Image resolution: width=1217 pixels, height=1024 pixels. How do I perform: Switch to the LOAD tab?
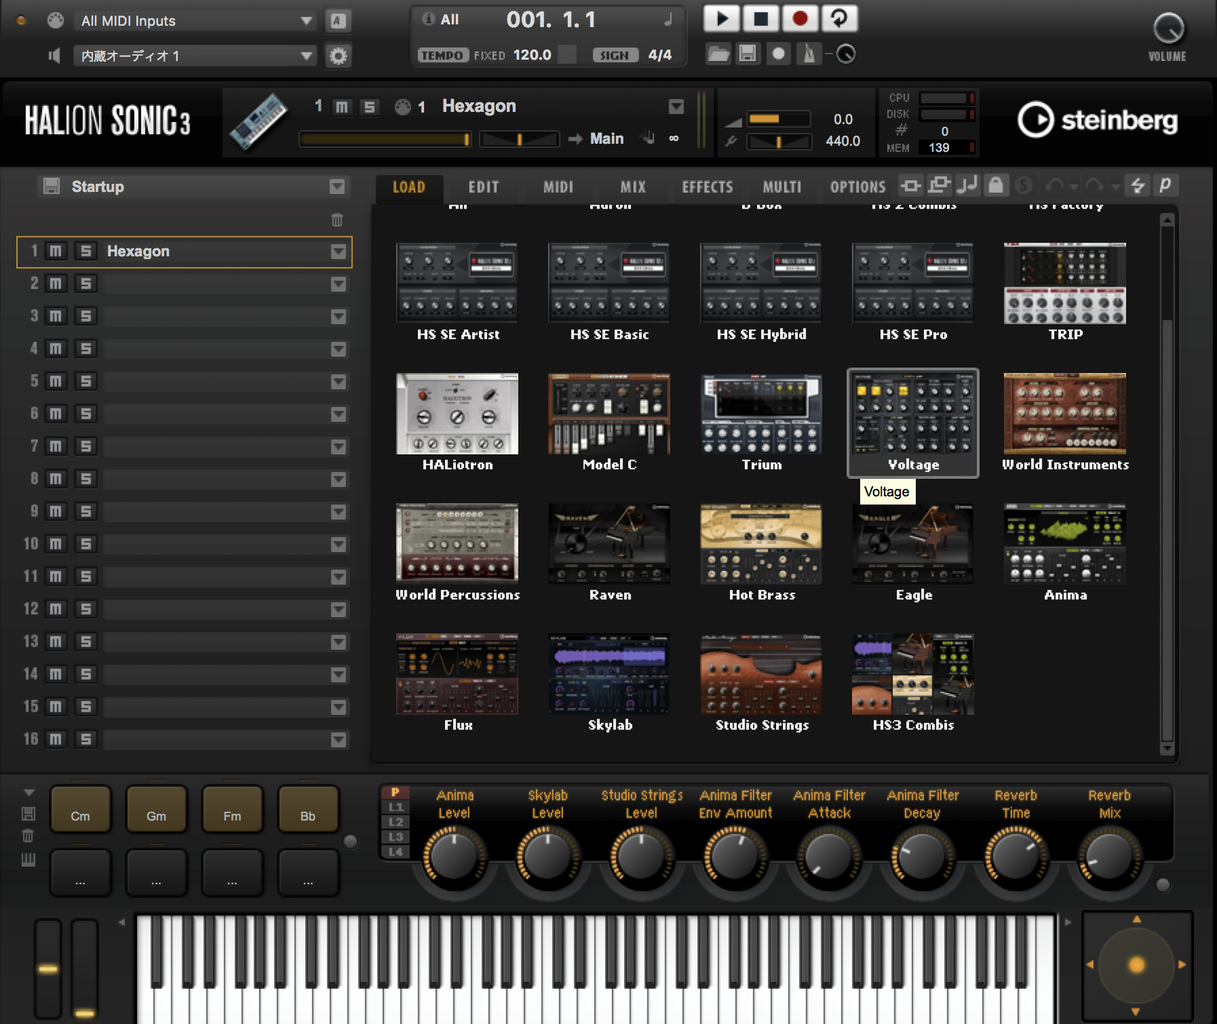tap(409, 187)
